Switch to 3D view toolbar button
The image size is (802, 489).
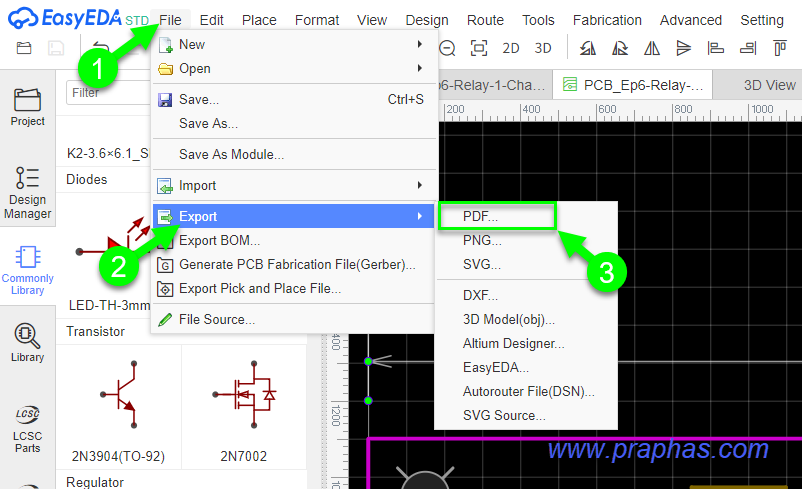click(x=543, y=48)
